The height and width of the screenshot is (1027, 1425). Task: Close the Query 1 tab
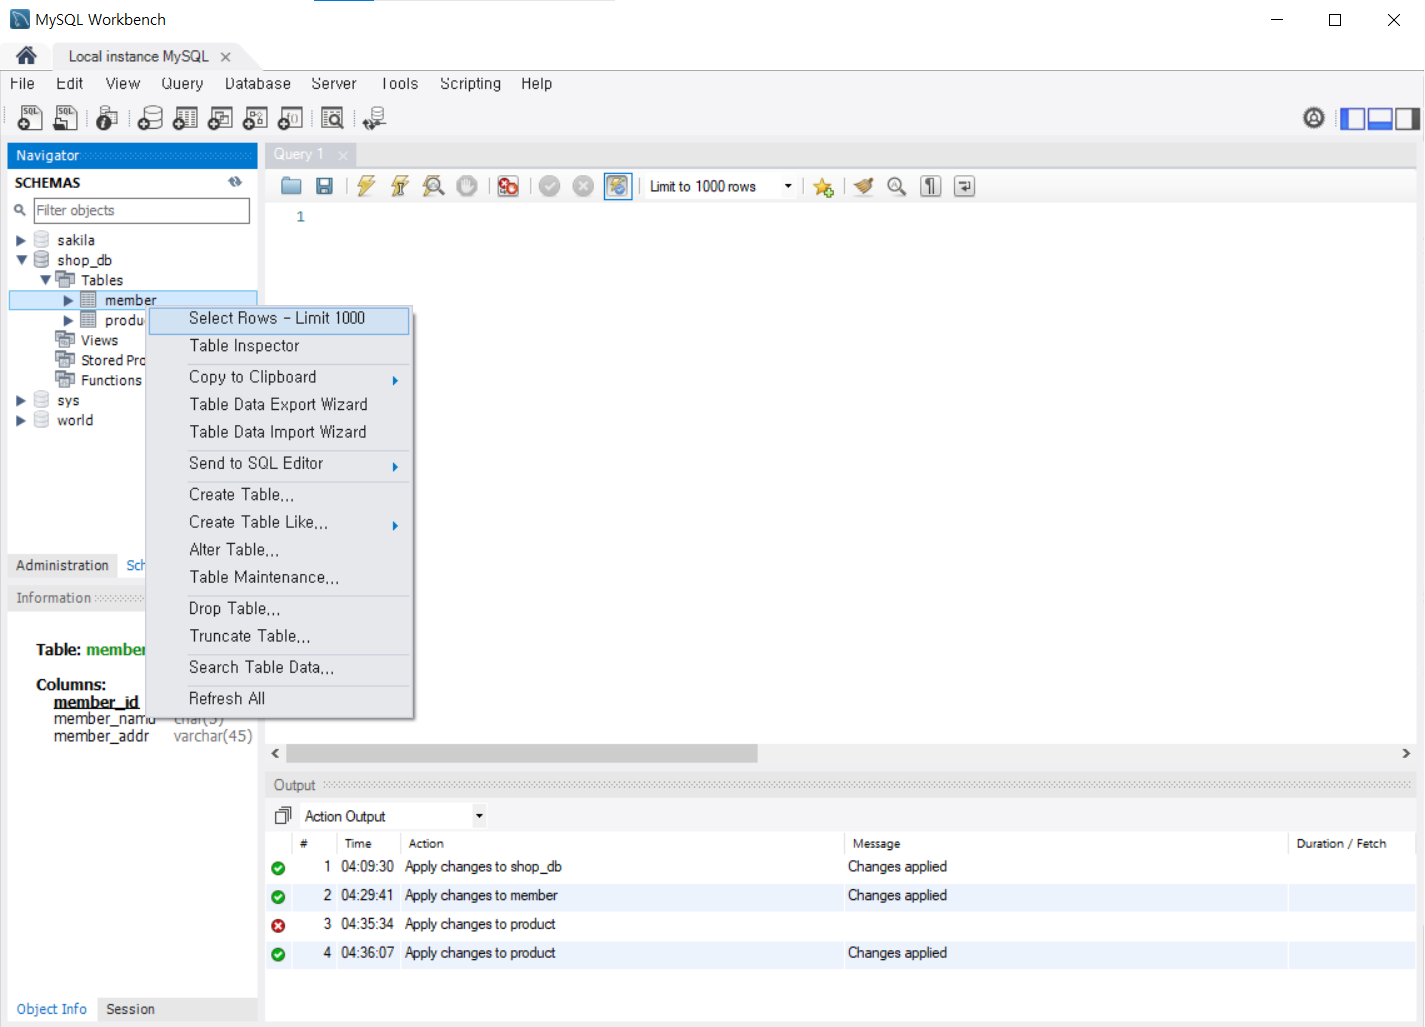tap(343, 155)
